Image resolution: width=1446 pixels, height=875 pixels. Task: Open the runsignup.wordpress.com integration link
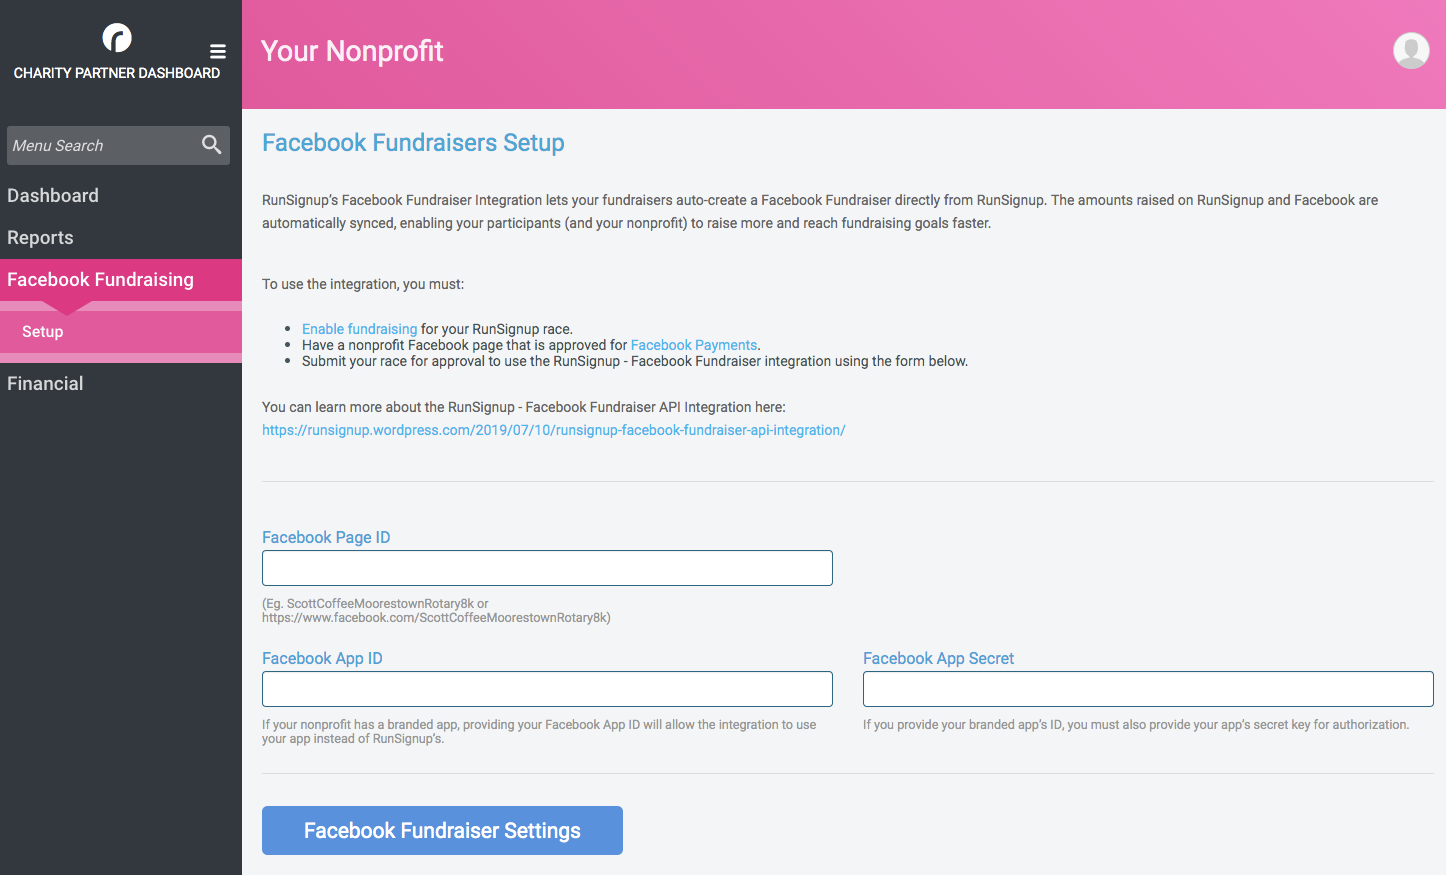point(554,430)
